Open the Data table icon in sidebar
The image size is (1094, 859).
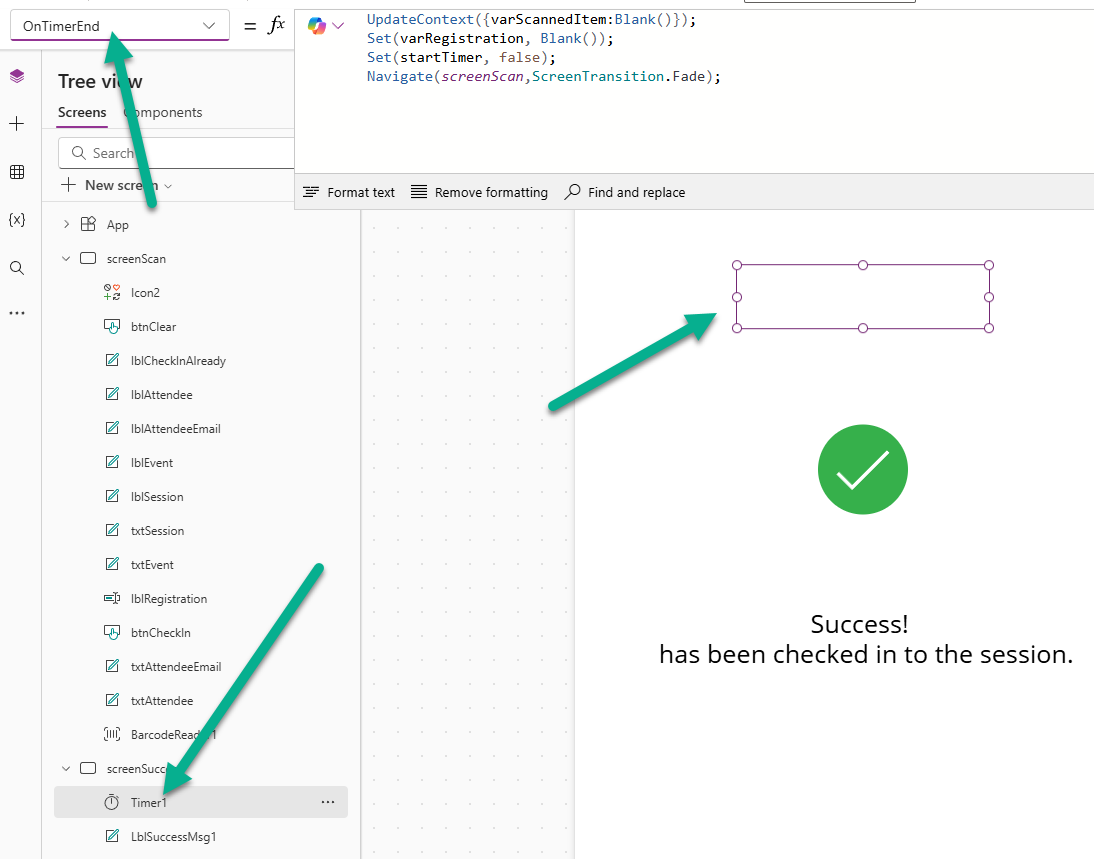[17, 172]
